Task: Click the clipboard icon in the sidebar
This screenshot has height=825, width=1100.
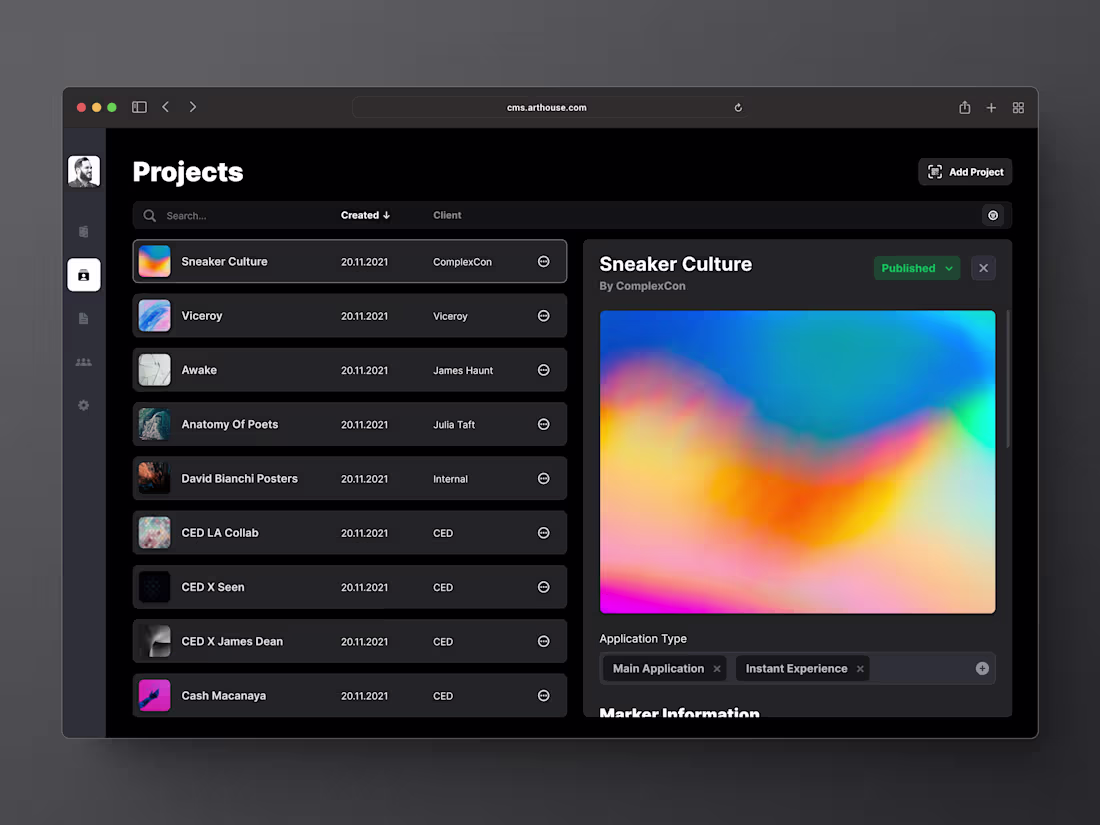Action: tap(84, 231)
